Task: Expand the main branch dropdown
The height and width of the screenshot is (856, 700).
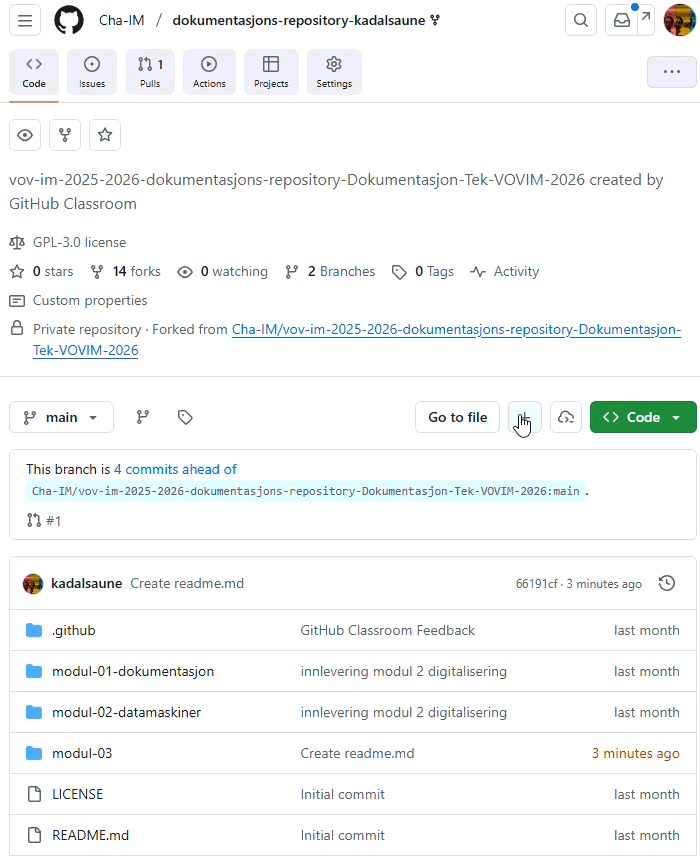Action: pos(61,417)
